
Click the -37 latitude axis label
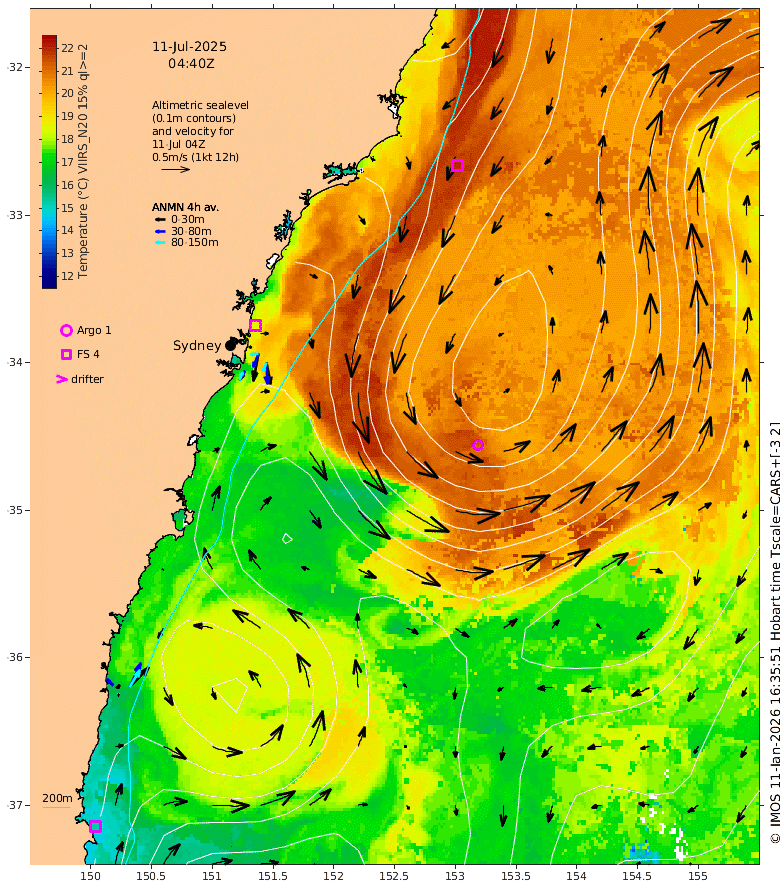click(x=16, y=805)
